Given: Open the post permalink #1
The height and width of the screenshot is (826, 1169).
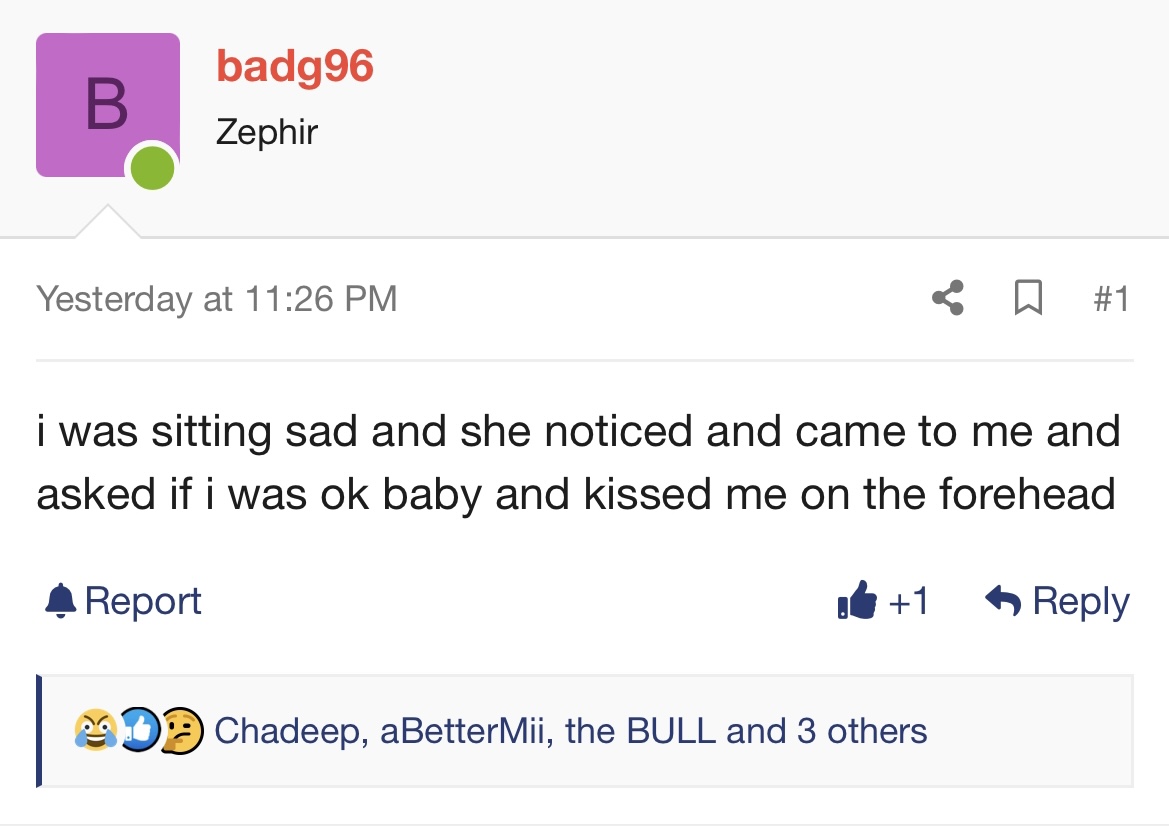Looking at the screenshot, I should click(x=1111, y=298).
